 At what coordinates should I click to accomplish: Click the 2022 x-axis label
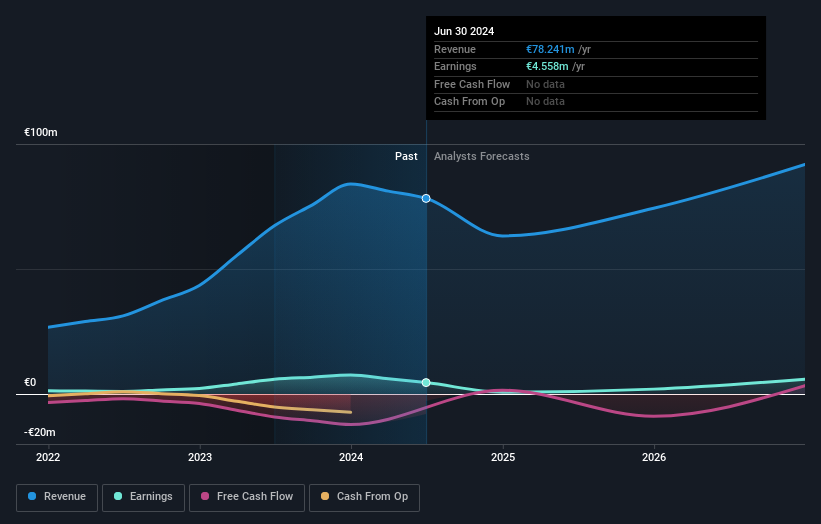pyautogui.click(x=48, y=457)
